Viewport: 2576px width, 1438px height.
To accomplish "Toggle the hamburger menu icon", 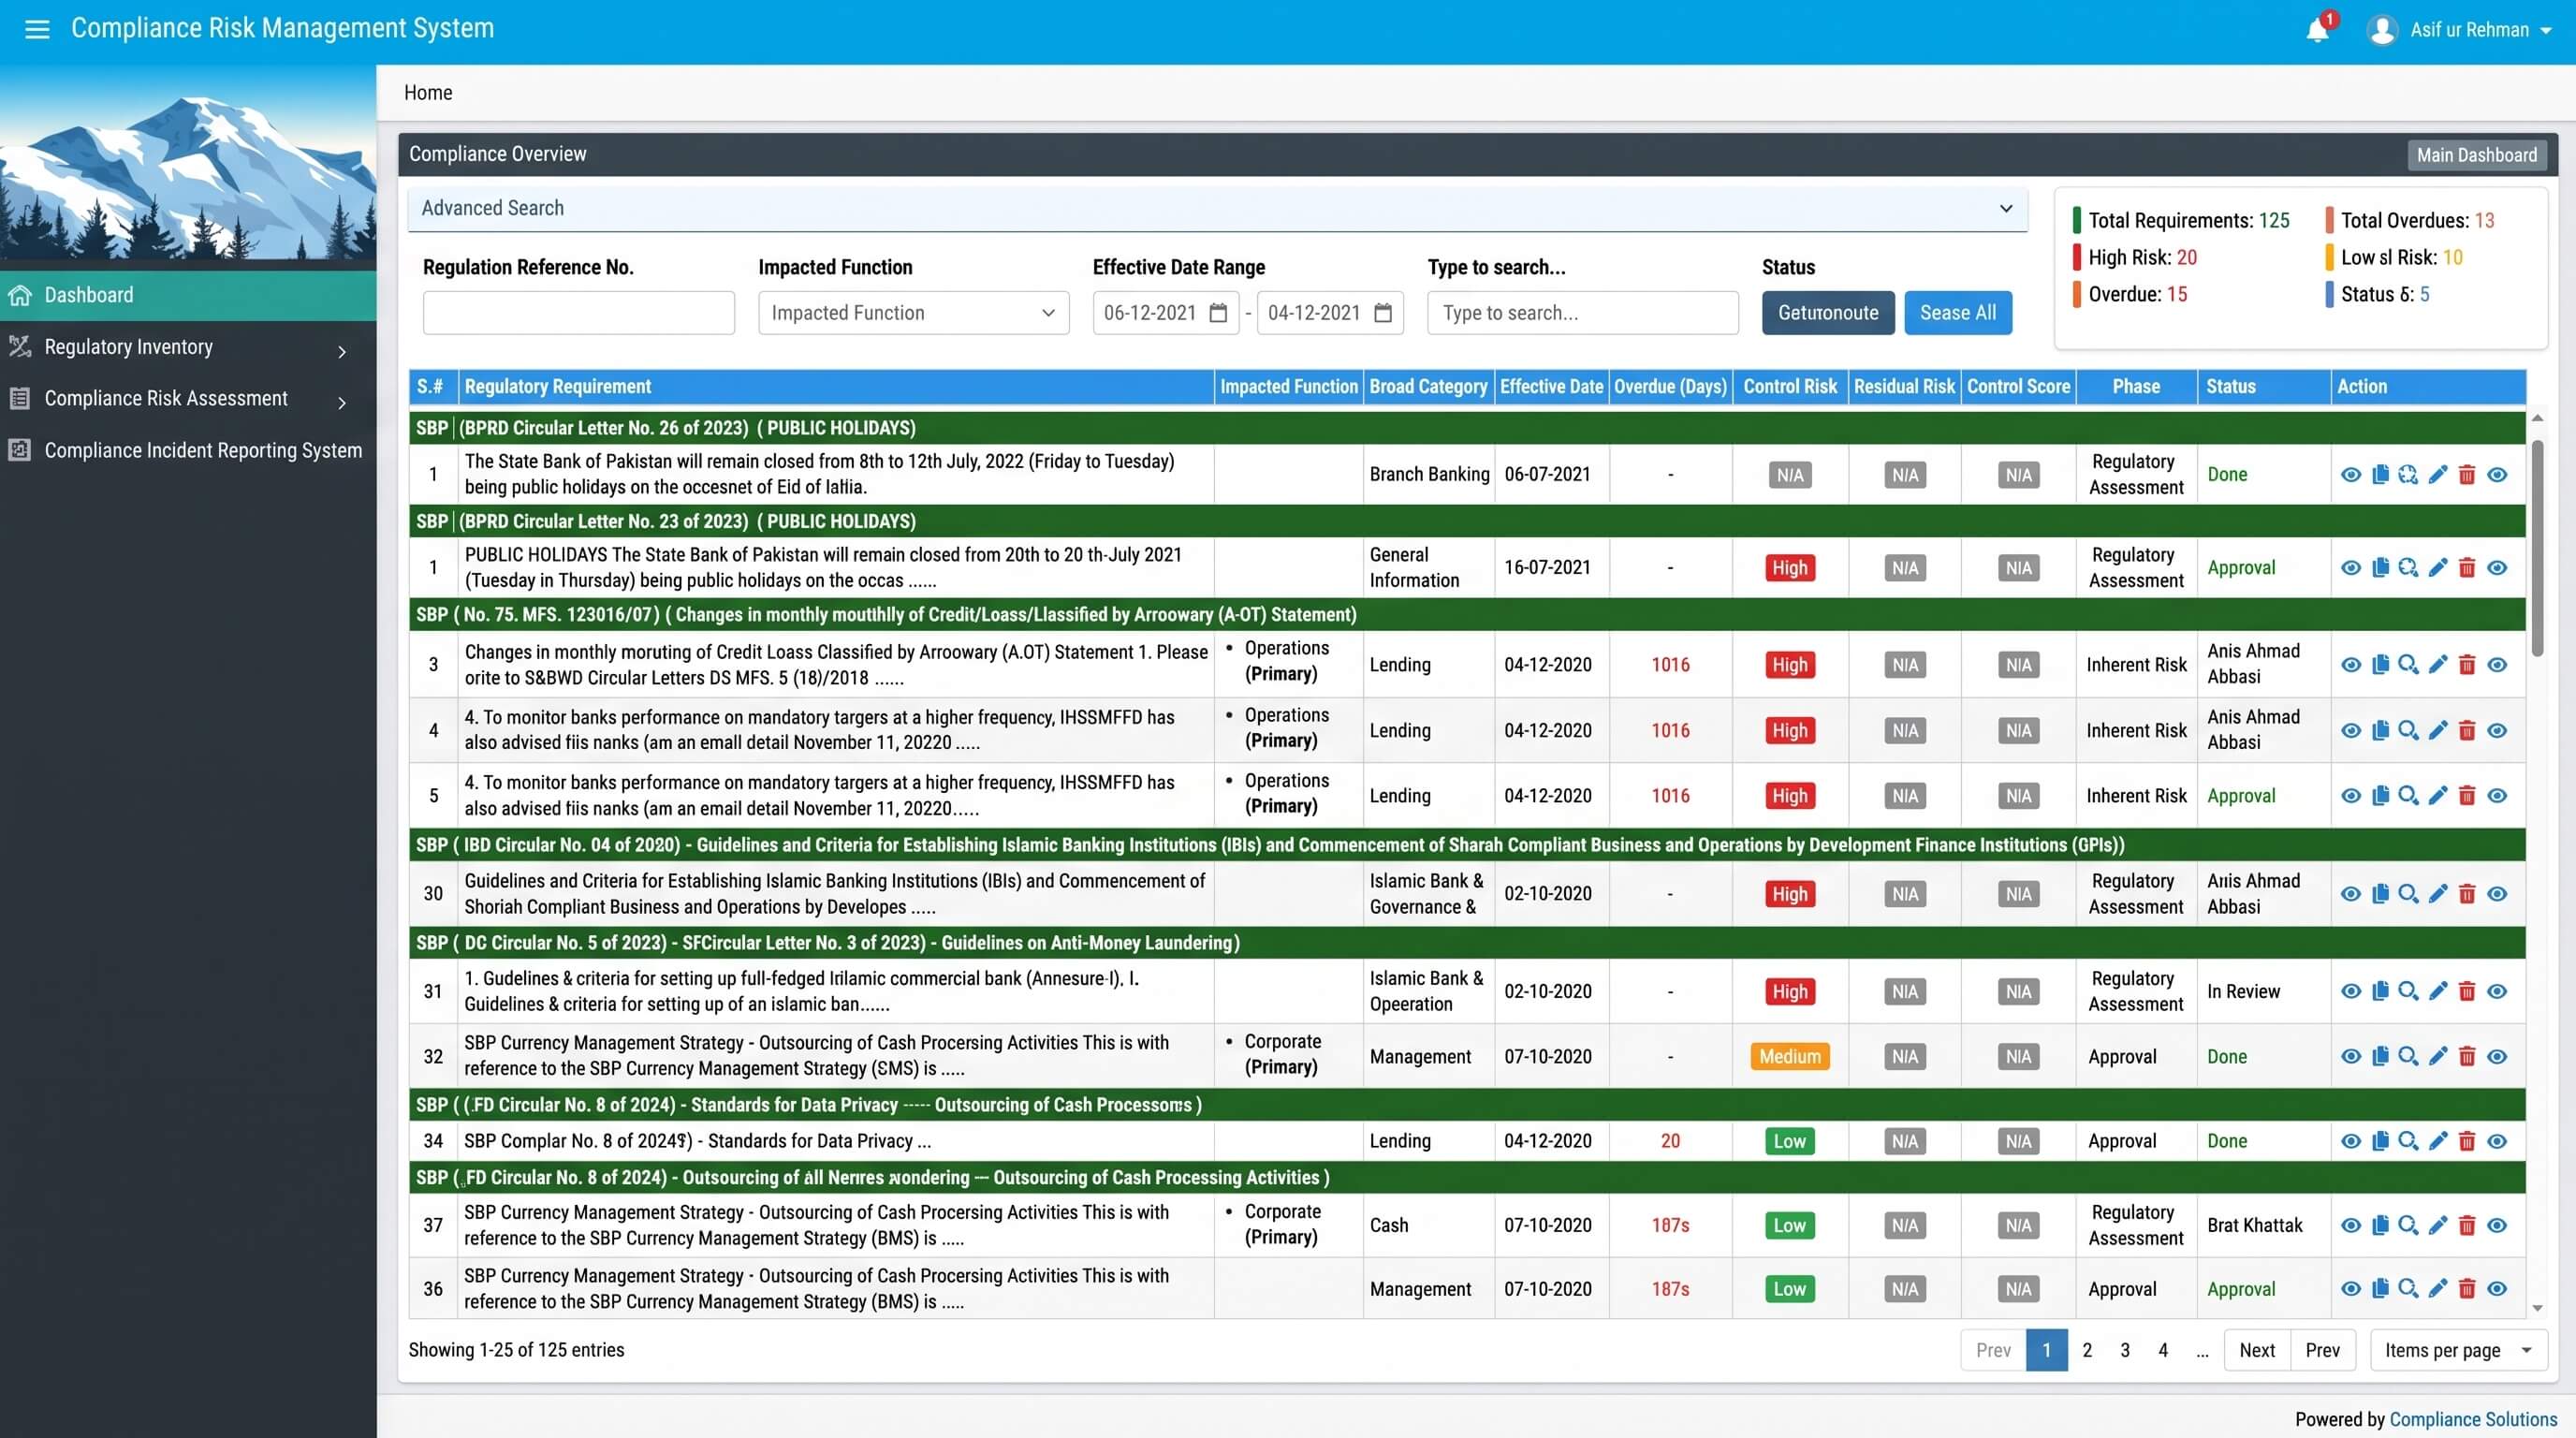I will (x=37, y=29).
